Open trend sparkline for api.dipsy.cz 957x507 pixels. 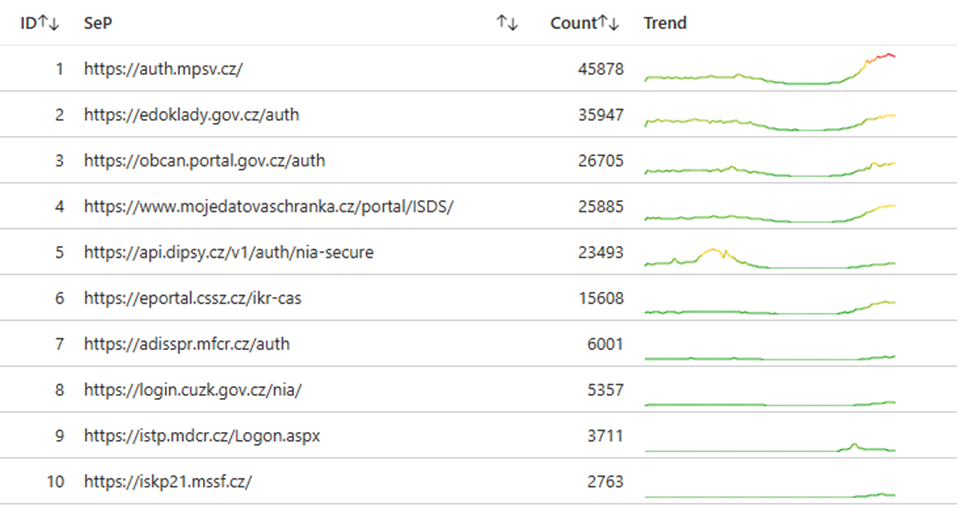tap(770, 258)
